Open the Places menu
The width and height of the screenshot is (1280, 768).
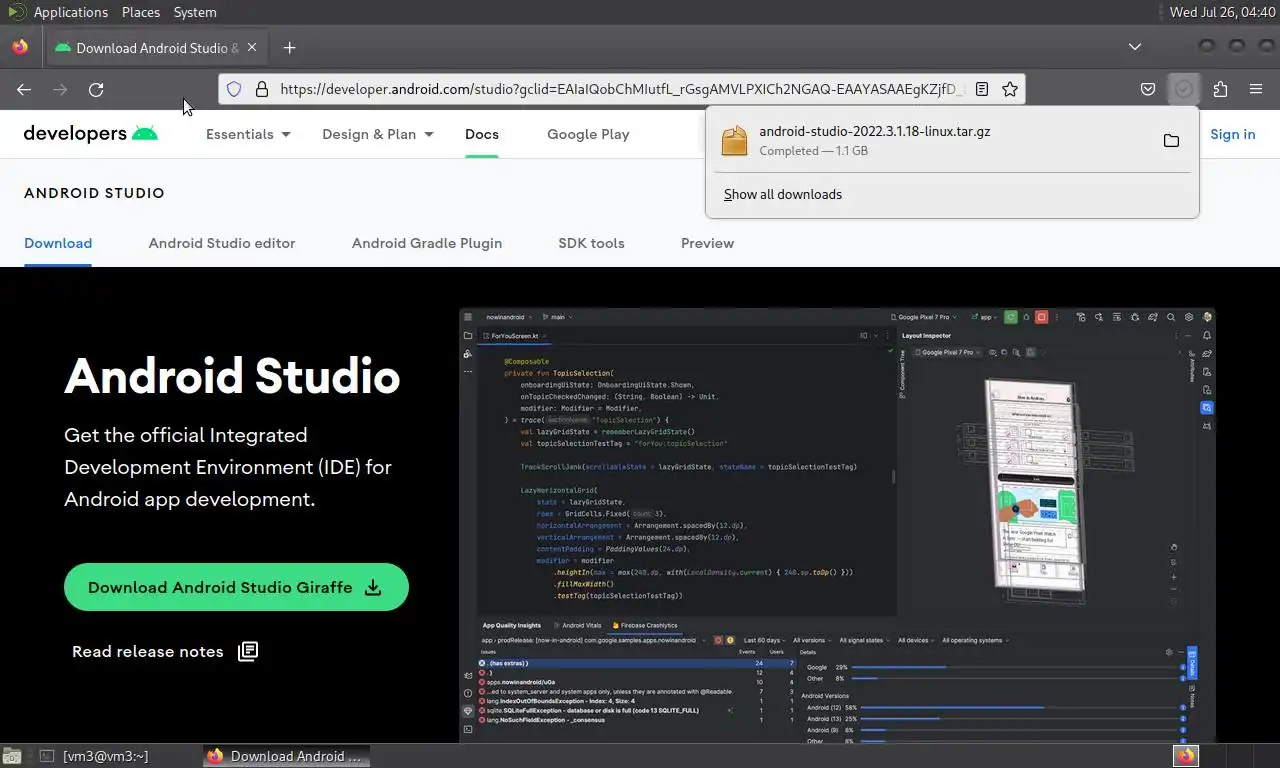point(141,12)
